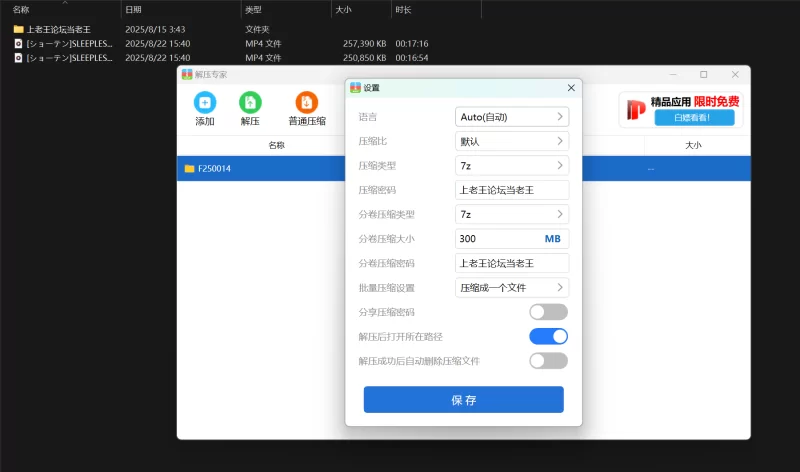
Task: Click the 压缩比 label
Action: coord(372,141)
